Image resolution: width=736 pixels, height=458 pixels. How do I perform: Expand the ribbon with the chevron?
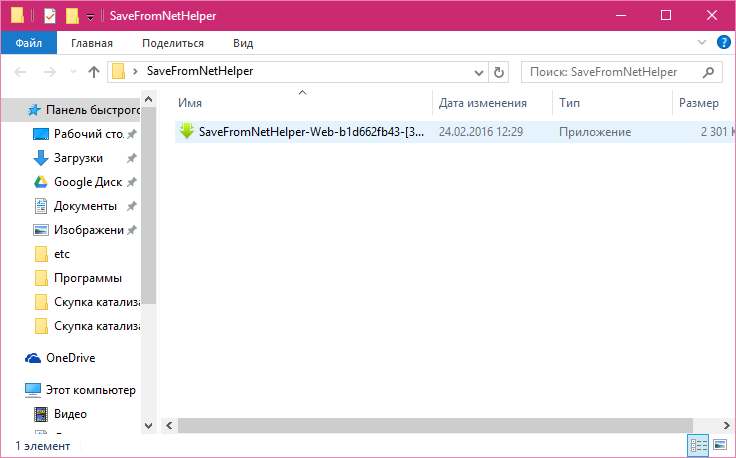[x=702, y=42]
